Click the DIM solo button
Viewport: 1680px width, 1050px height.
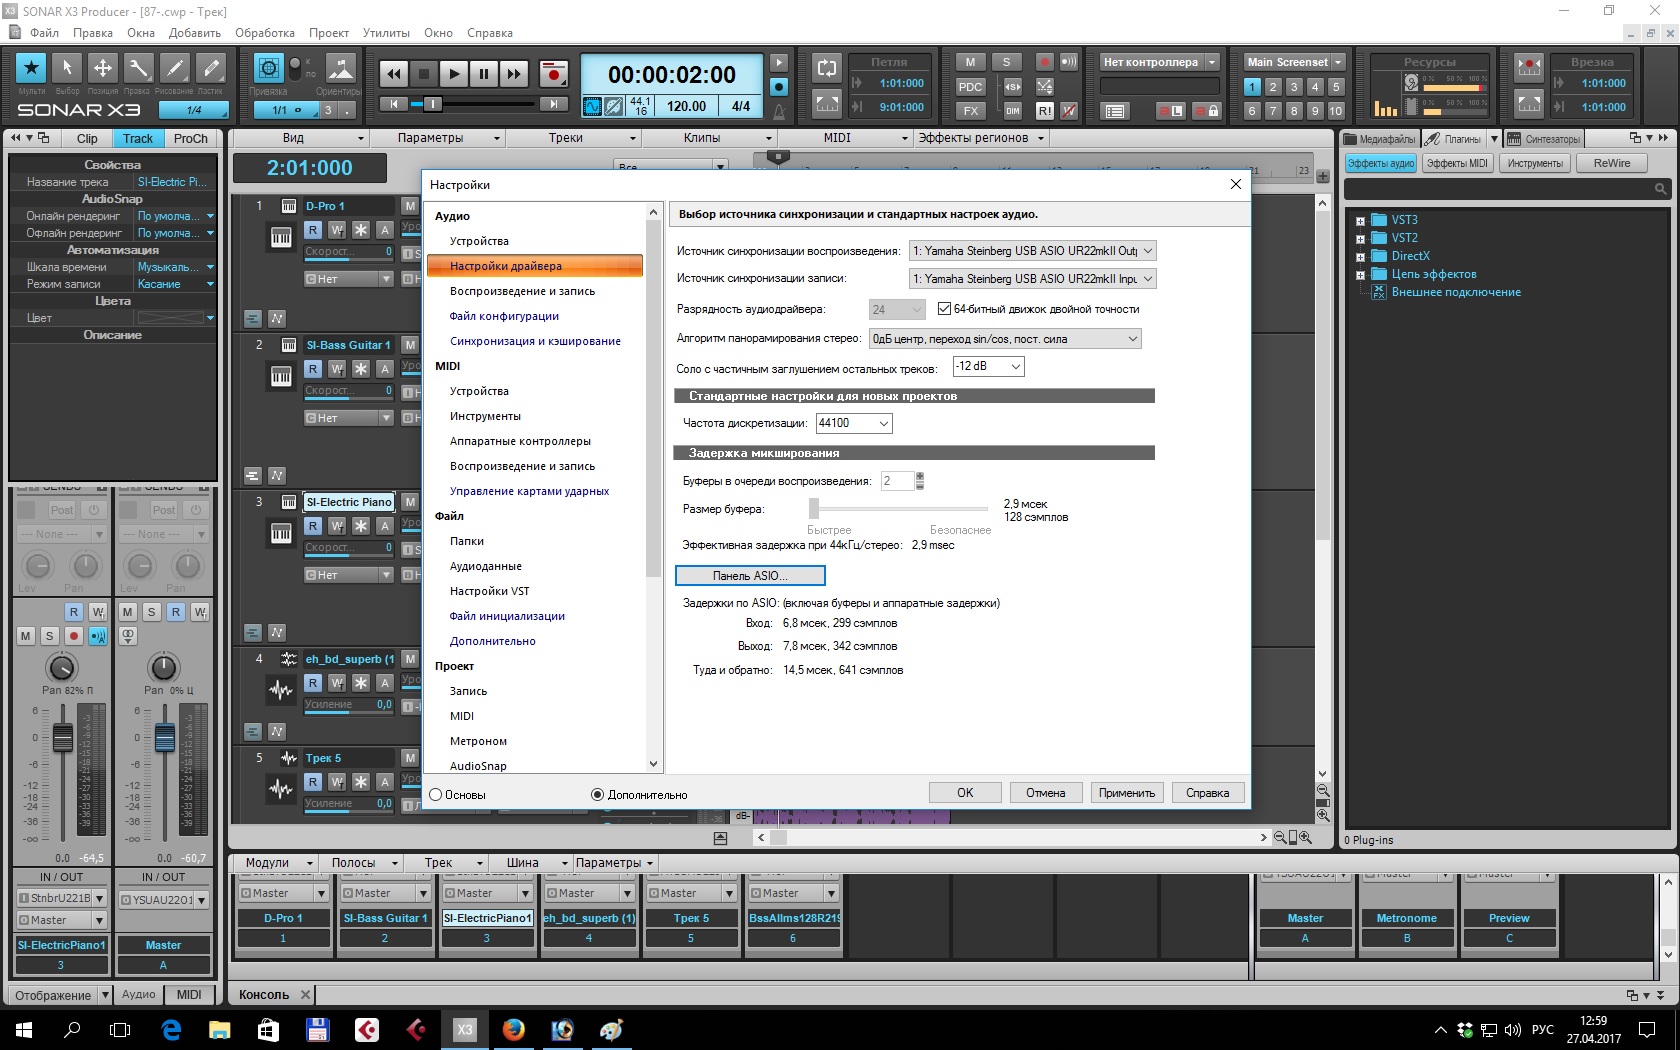coord(1013,110)
